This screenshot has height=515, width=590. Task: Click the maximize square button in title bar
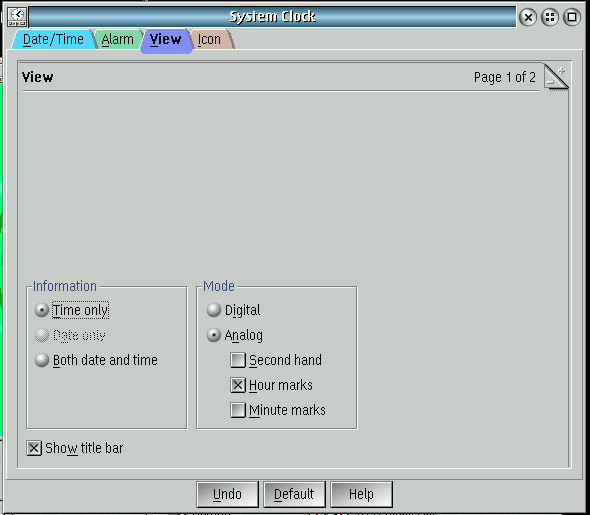point(572,17)
